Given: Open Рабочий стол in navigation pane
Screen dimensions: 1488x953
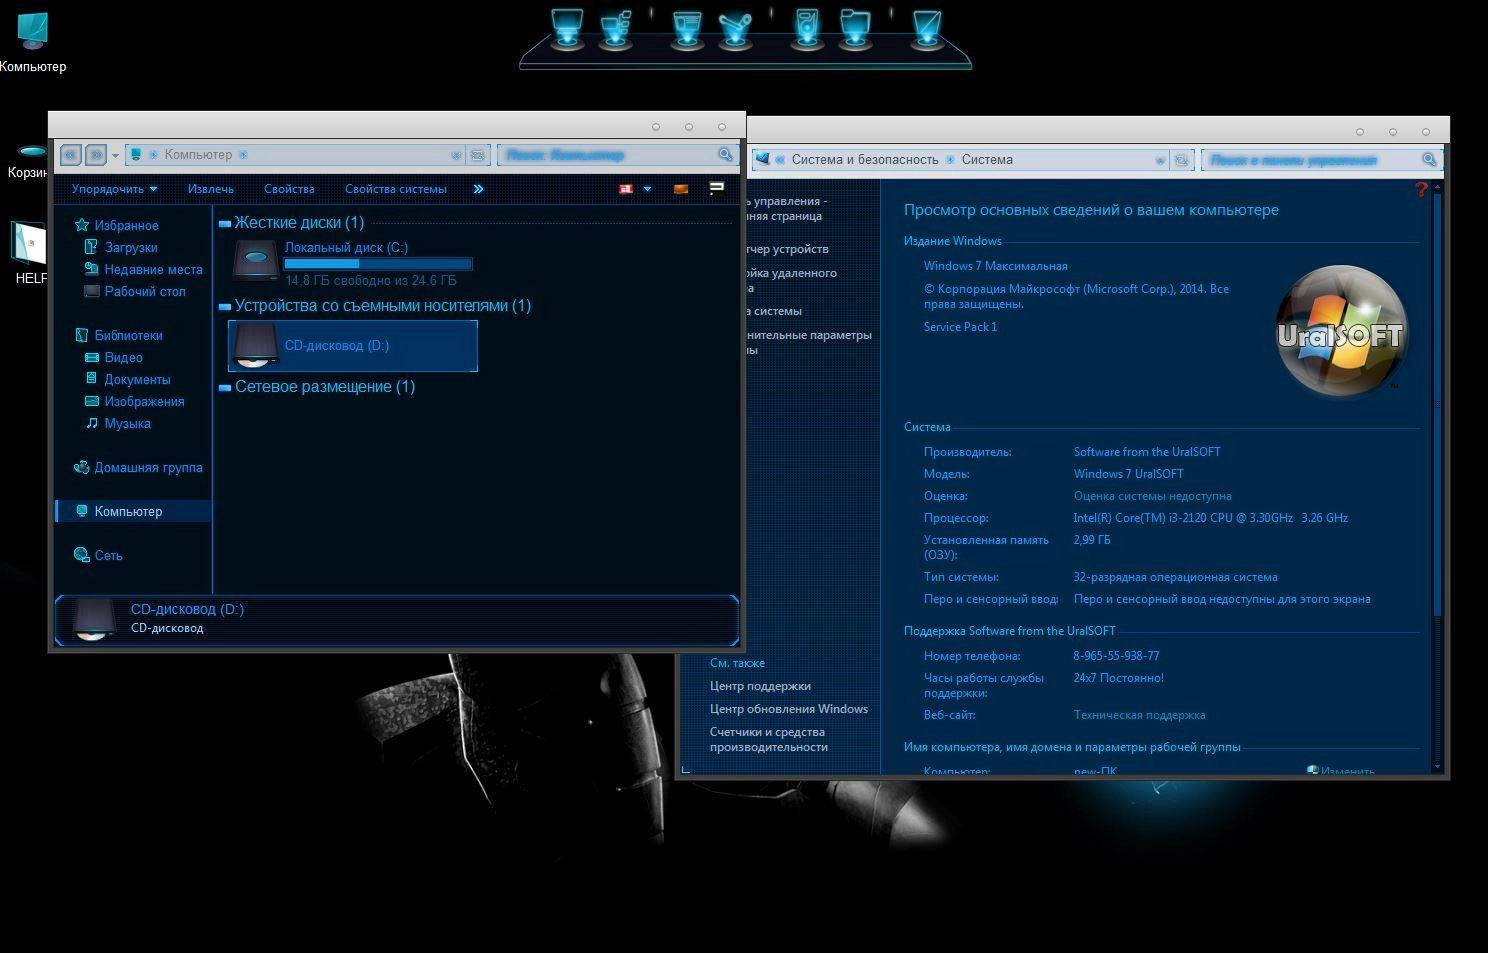Looking at the screenshot, I should click(135, 291).
